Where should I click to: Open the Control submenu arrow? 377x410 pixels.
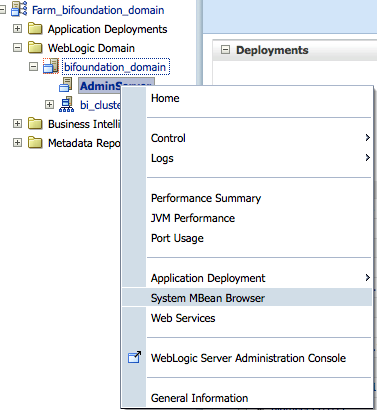click(x=367, y=137)
